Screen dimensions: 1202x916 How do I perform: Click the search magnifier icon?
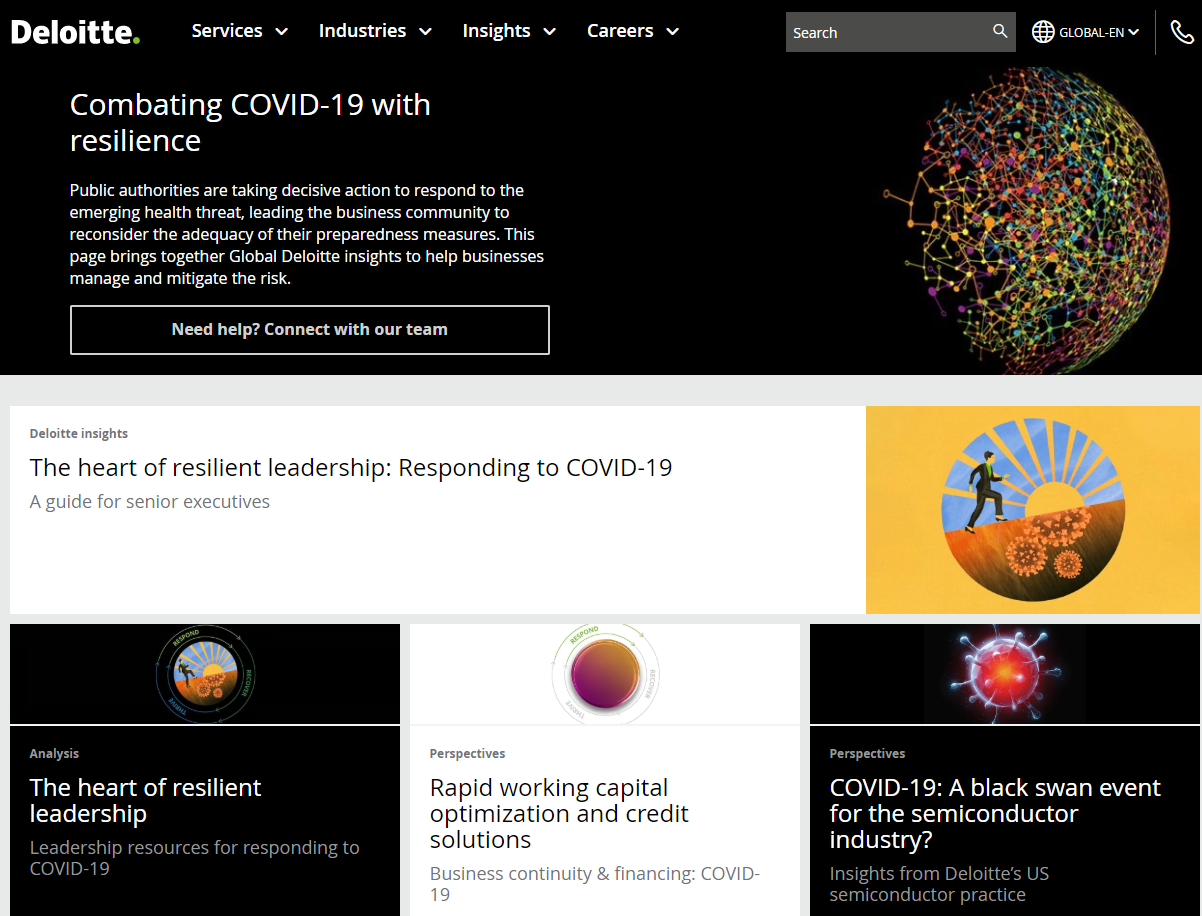click(x=1000, y=32)
